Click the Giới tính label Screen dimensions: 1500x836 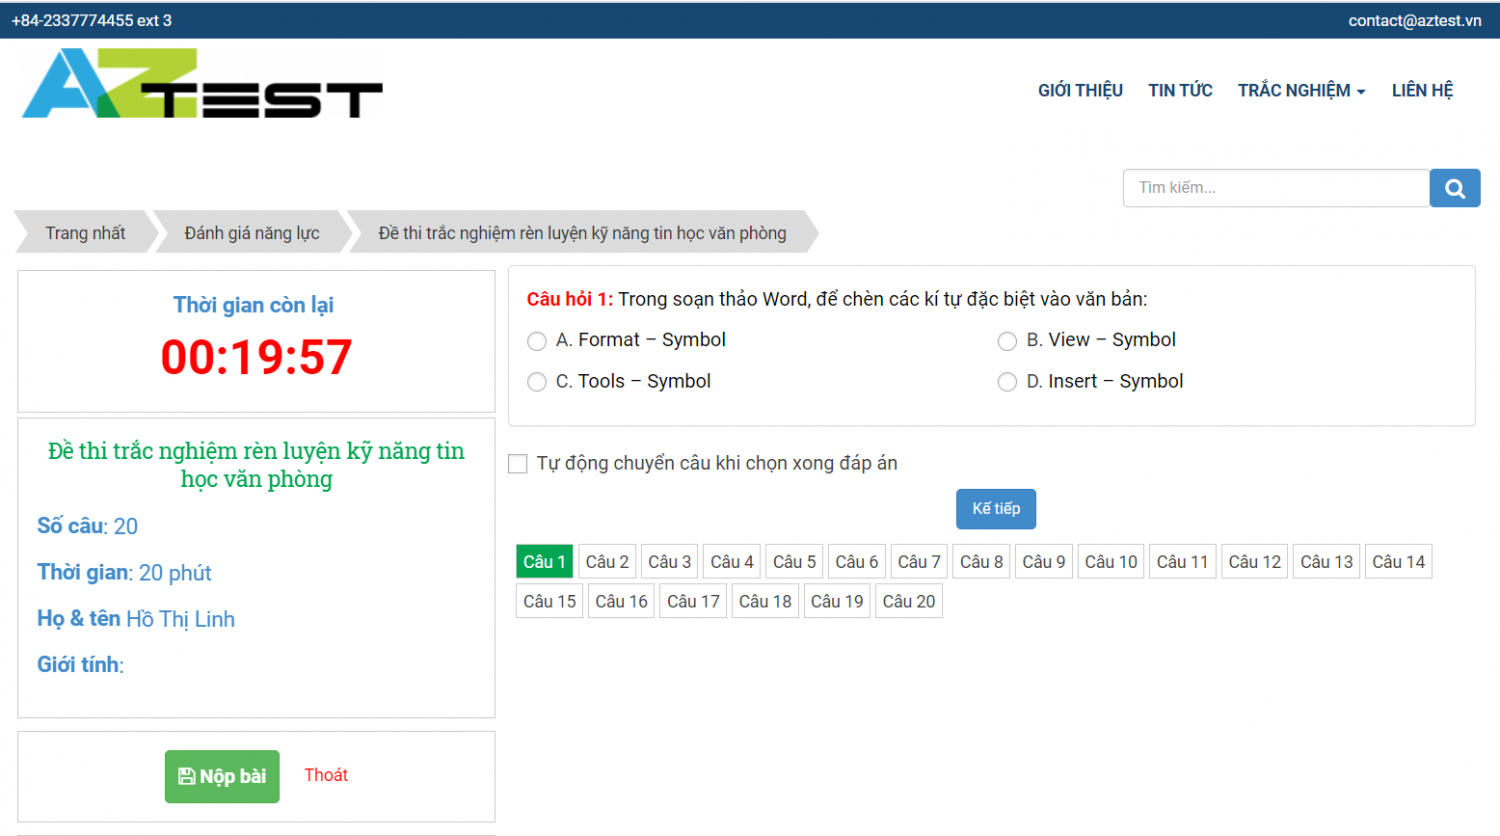click(80, 665)
